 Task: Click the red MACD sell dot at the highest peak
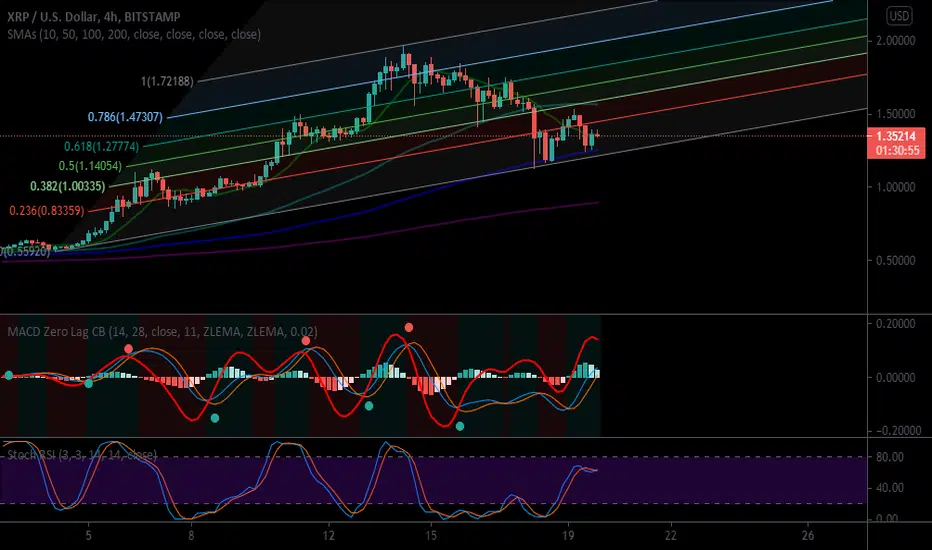click(409, 327)
